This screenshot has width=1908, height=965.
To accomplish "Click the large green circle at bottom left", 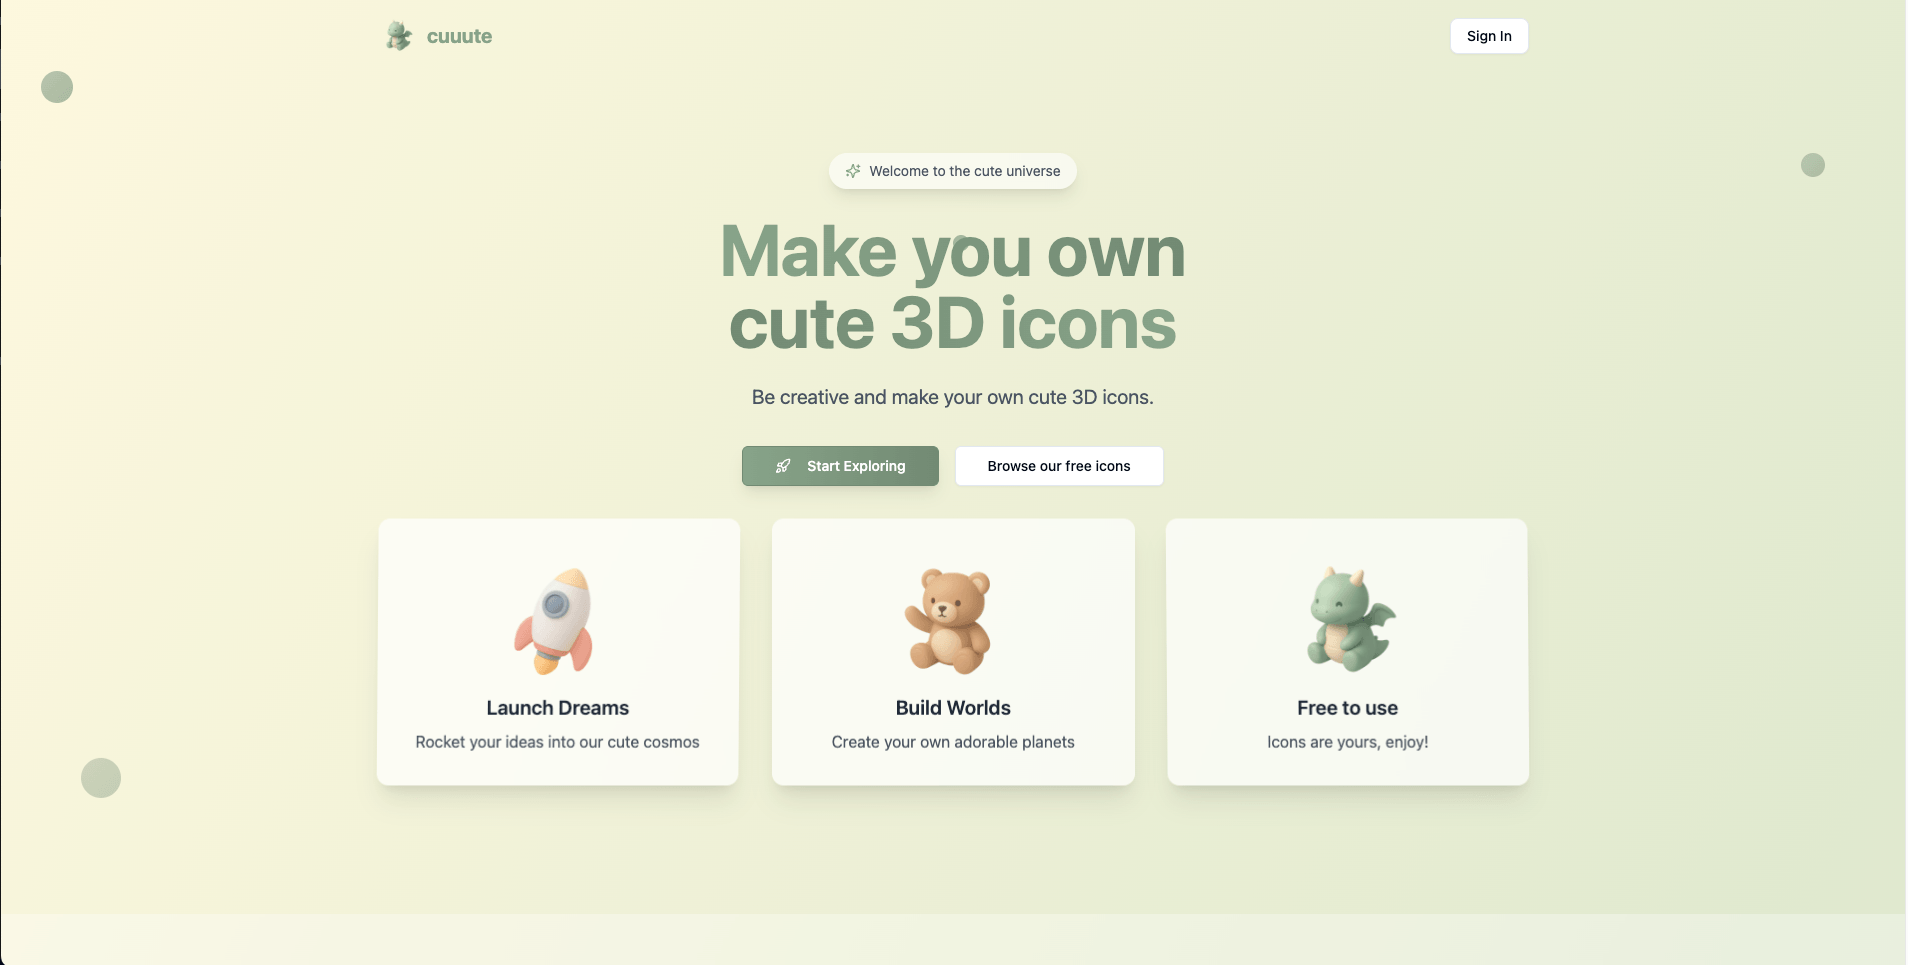I will (x=101, y=778).
